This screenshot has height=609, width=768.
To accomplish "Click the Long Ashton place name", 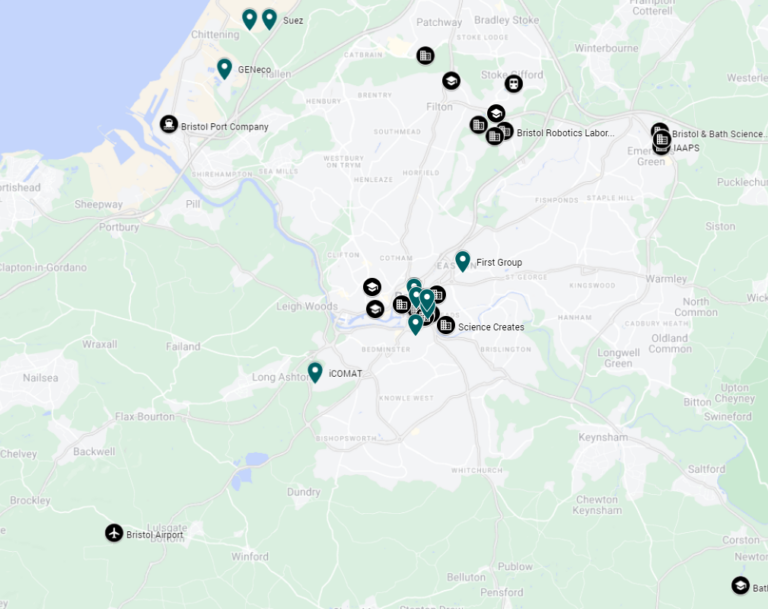I will click(281, 377).
